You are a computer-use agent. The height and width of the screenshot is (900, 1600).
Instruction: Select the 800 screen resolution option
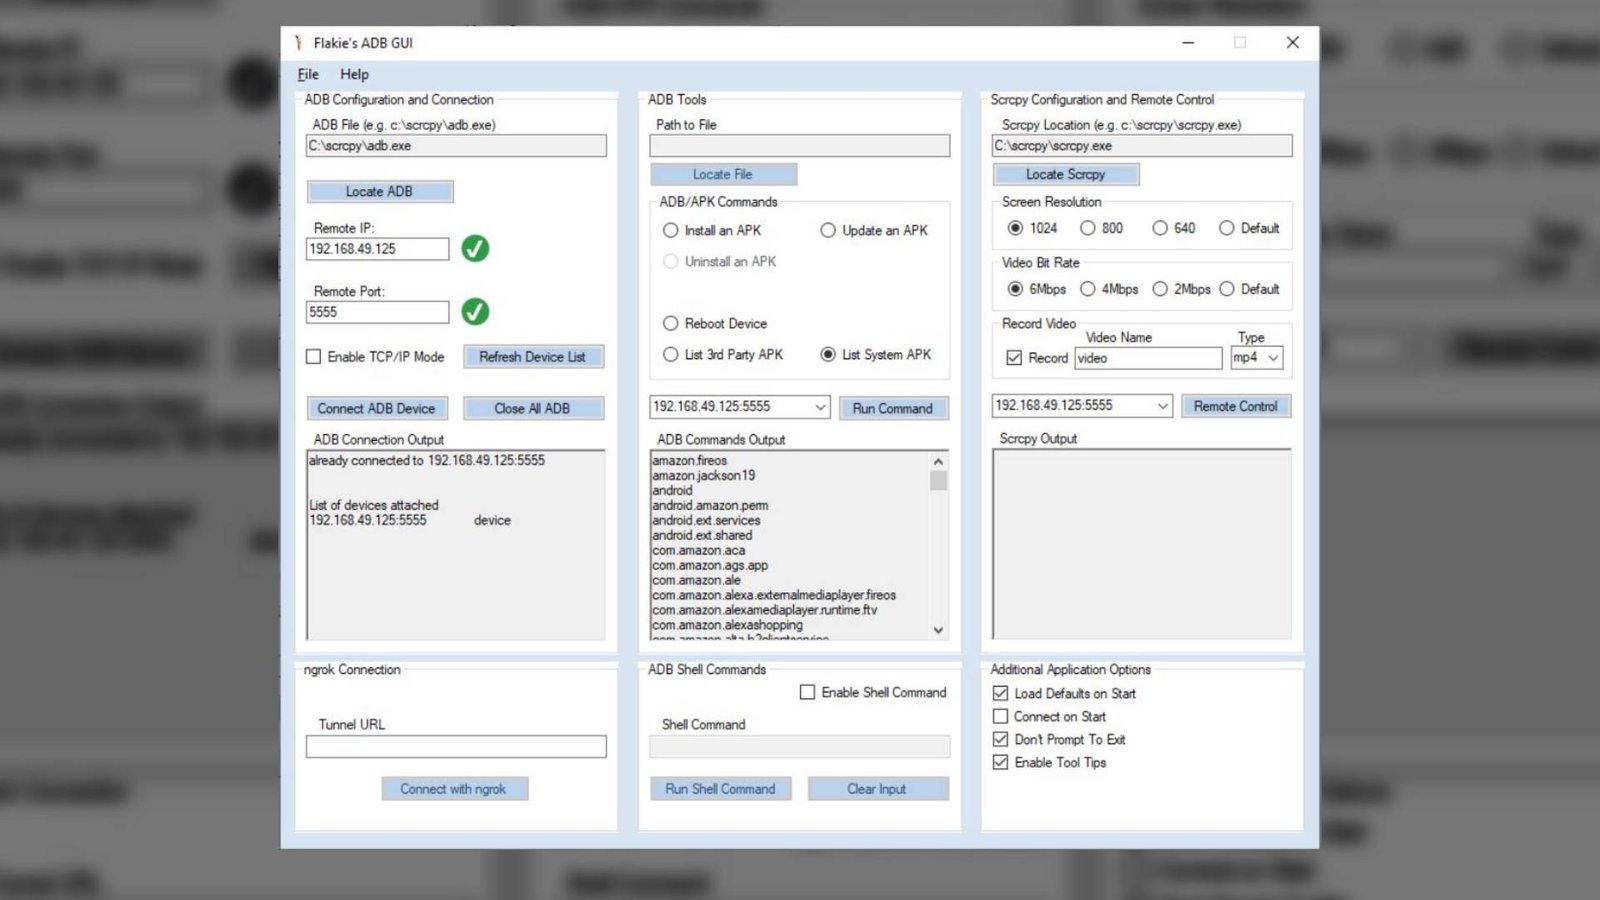pos(1088,228)
